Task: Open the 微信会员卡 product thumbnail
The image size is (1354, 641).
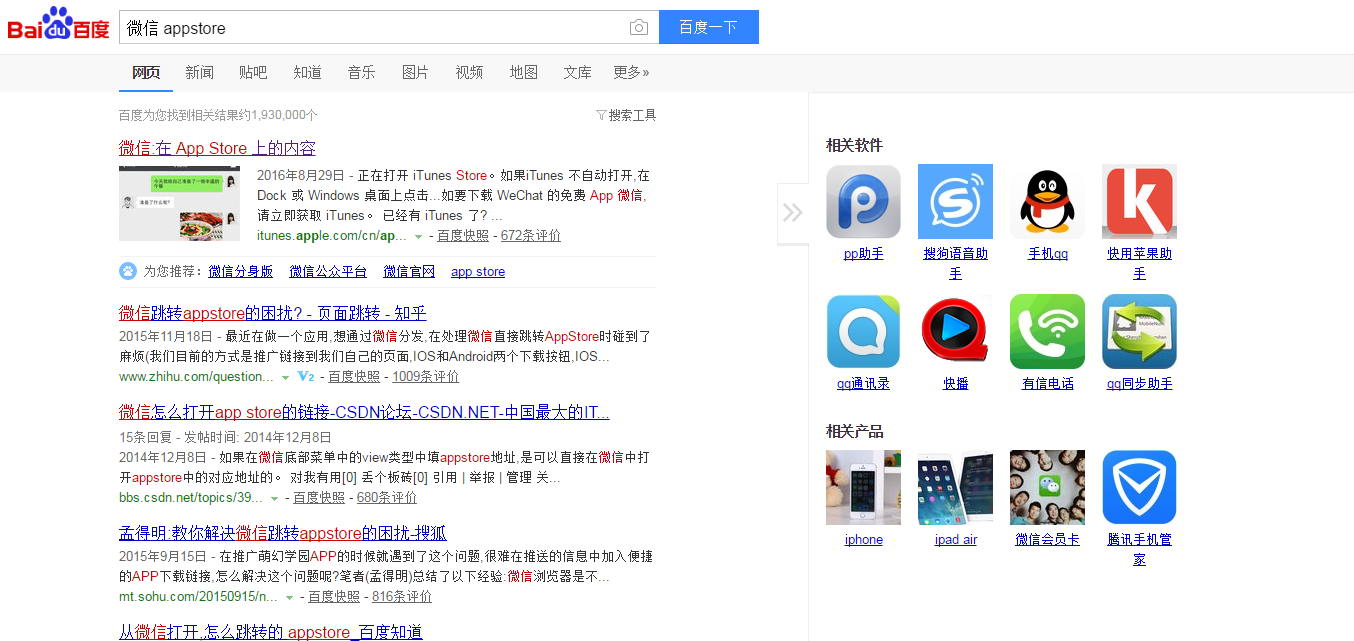Action: click(x=1047, y=487)
